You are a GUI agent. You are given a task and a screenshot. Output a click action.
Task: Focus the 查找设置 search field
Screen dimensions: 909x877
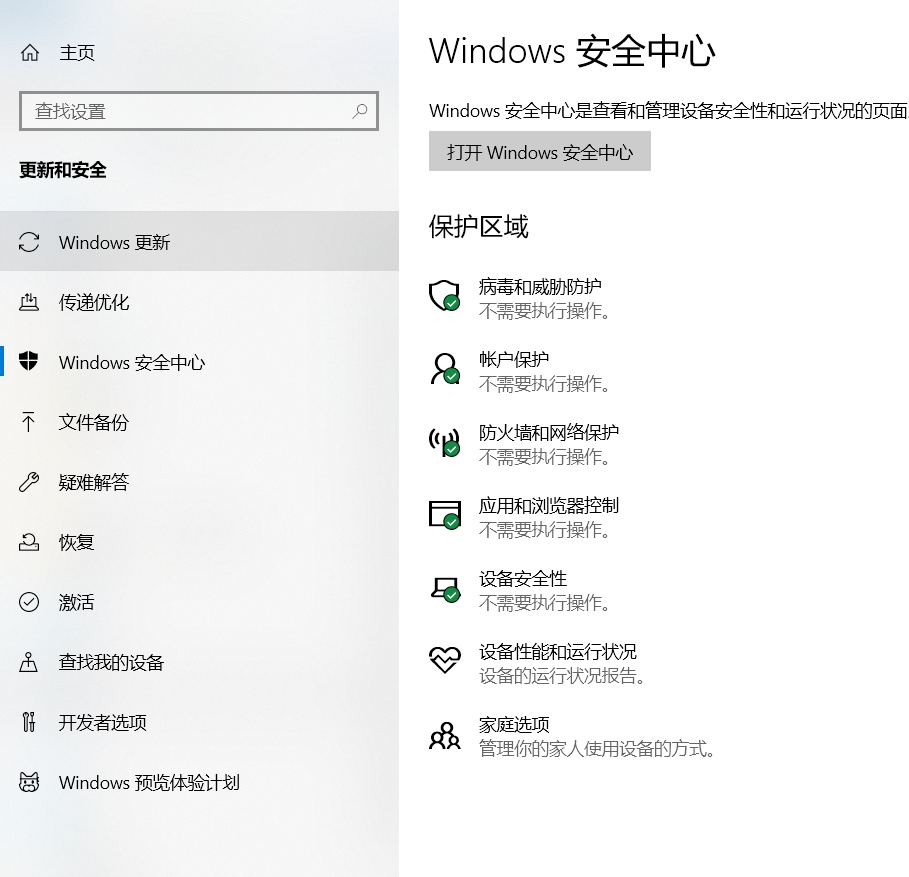(x=199, y=111)
